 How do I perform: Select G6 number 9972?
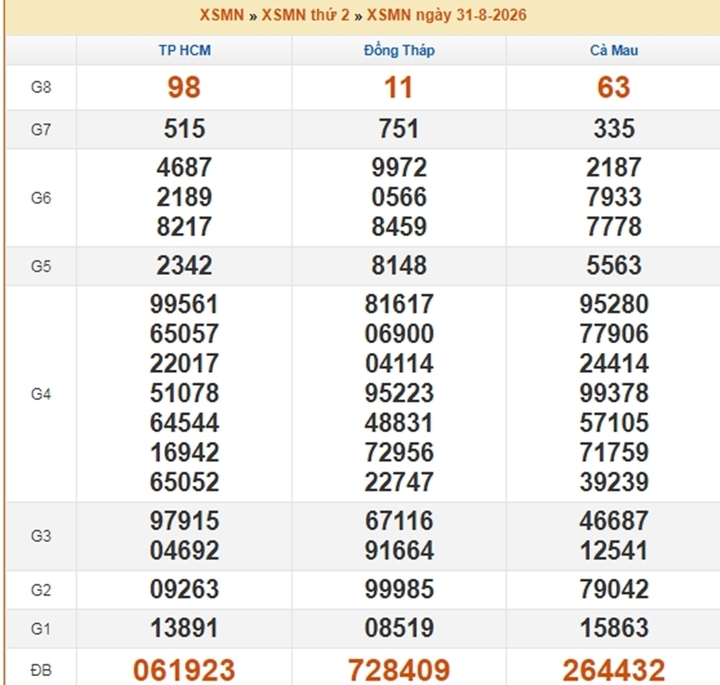(x=399, y=167)
